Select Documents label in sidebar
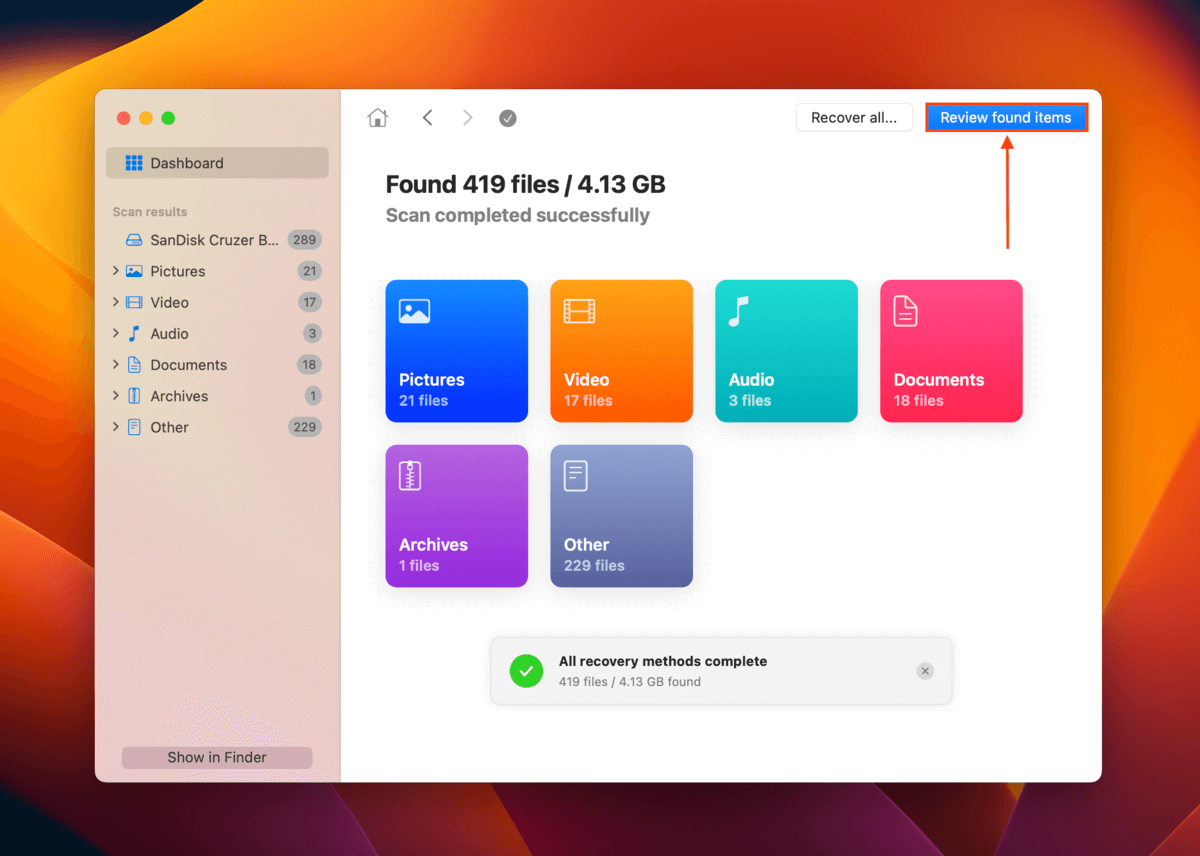Screen dimensions: 1200x856 189,364
